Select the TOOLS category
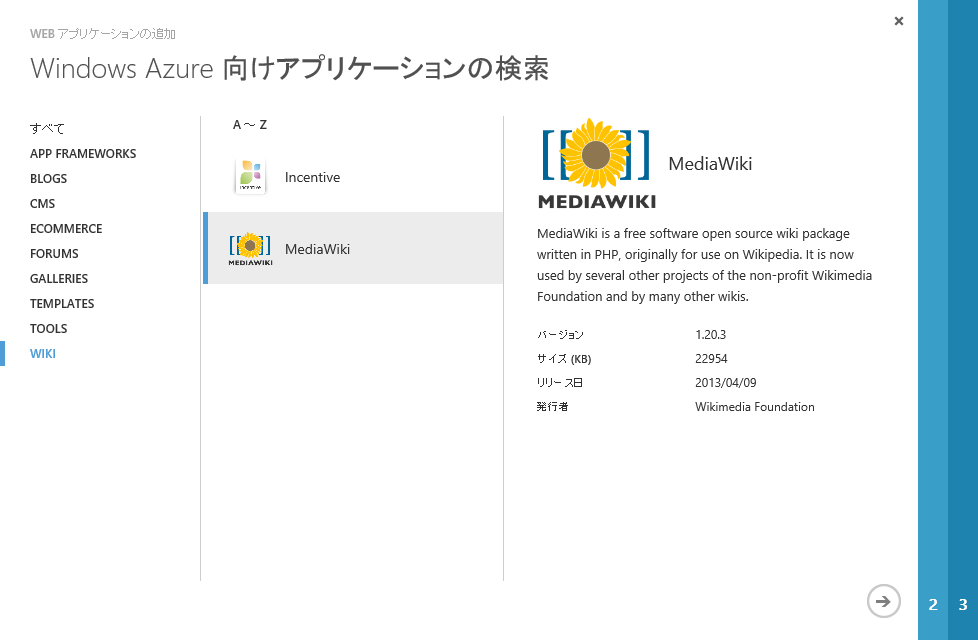 [x=49, y=328]
